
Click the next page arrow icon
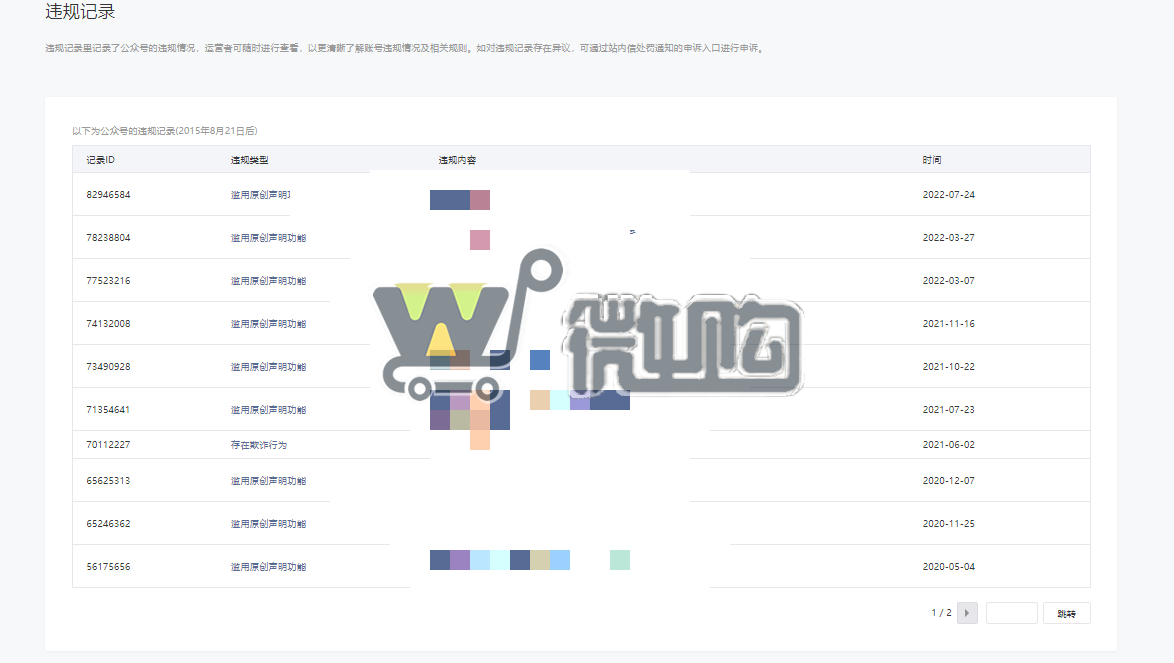[966, 612]
